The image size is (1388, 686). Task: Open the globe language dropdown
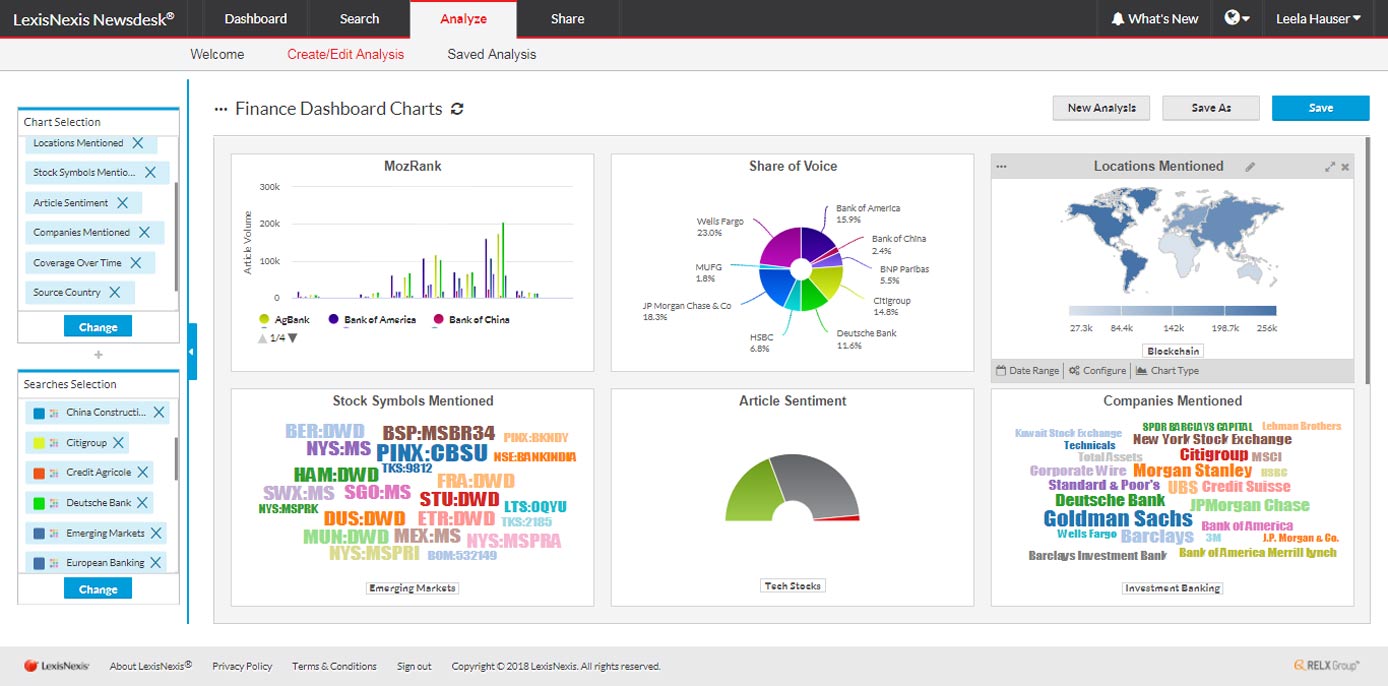[1237, 19]
